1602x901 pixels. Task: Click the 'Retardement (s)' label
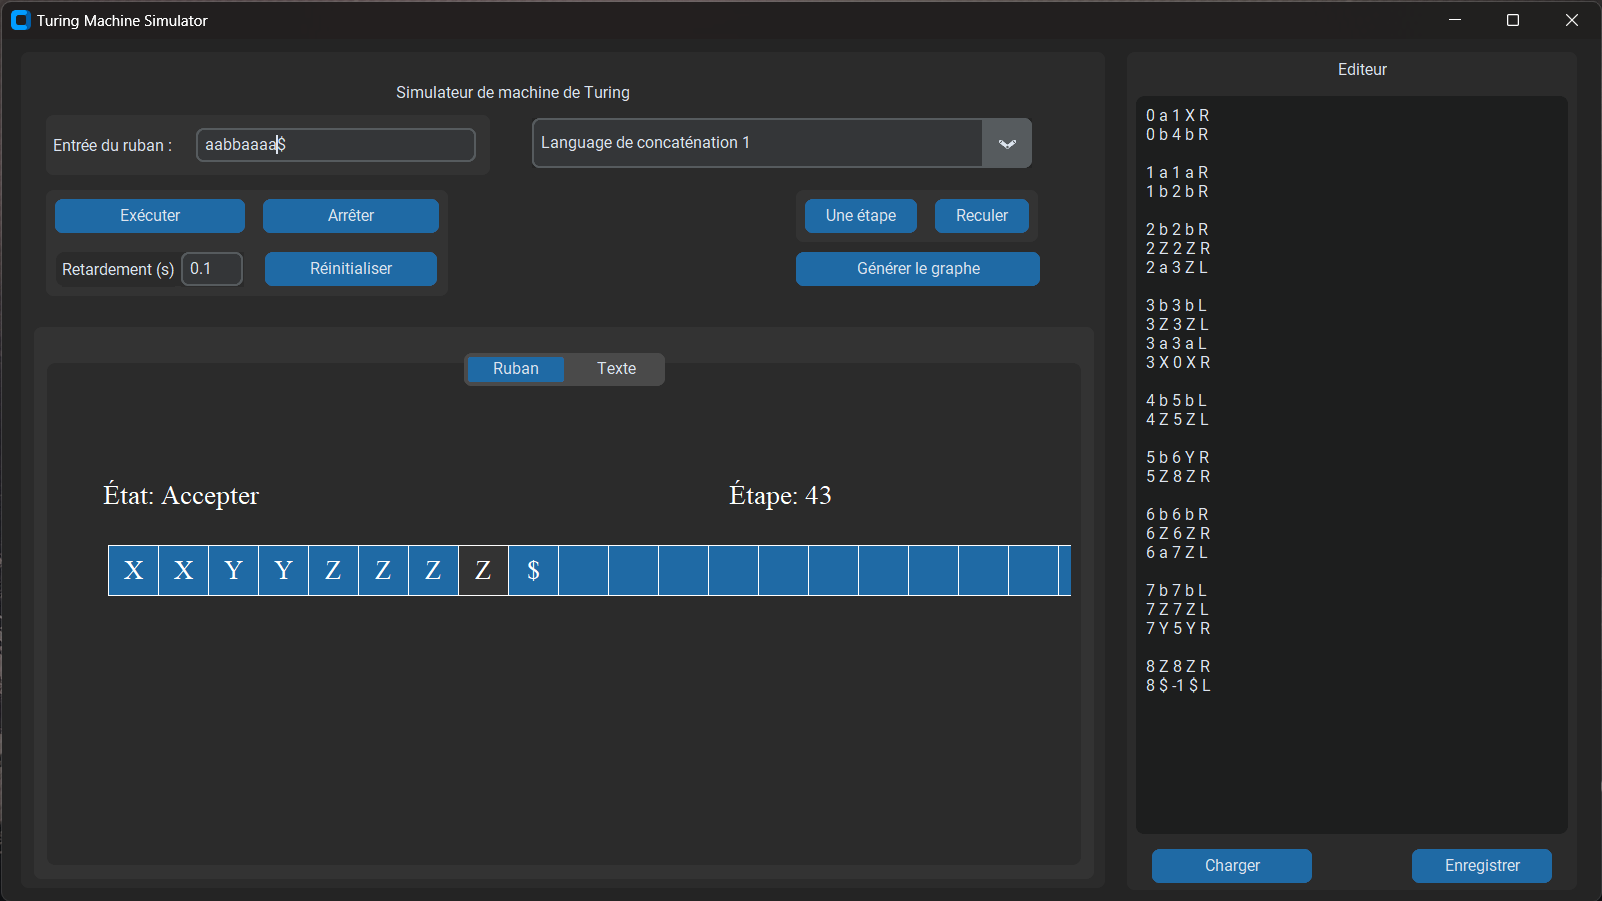click(118, 270)
